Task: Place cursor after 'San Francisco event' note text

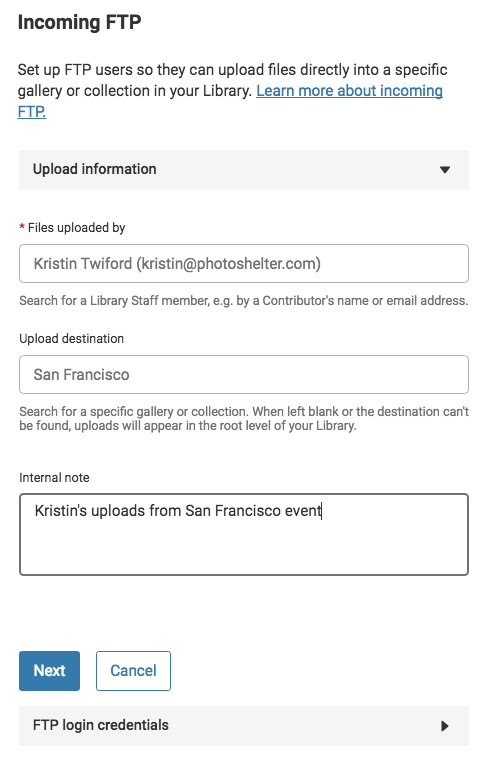Action: (322, 511)
